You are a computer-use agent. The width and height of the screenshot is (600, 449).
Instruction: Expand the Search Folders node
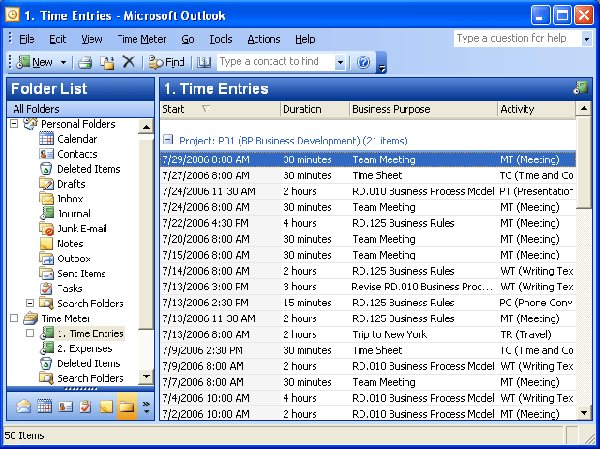30,303
